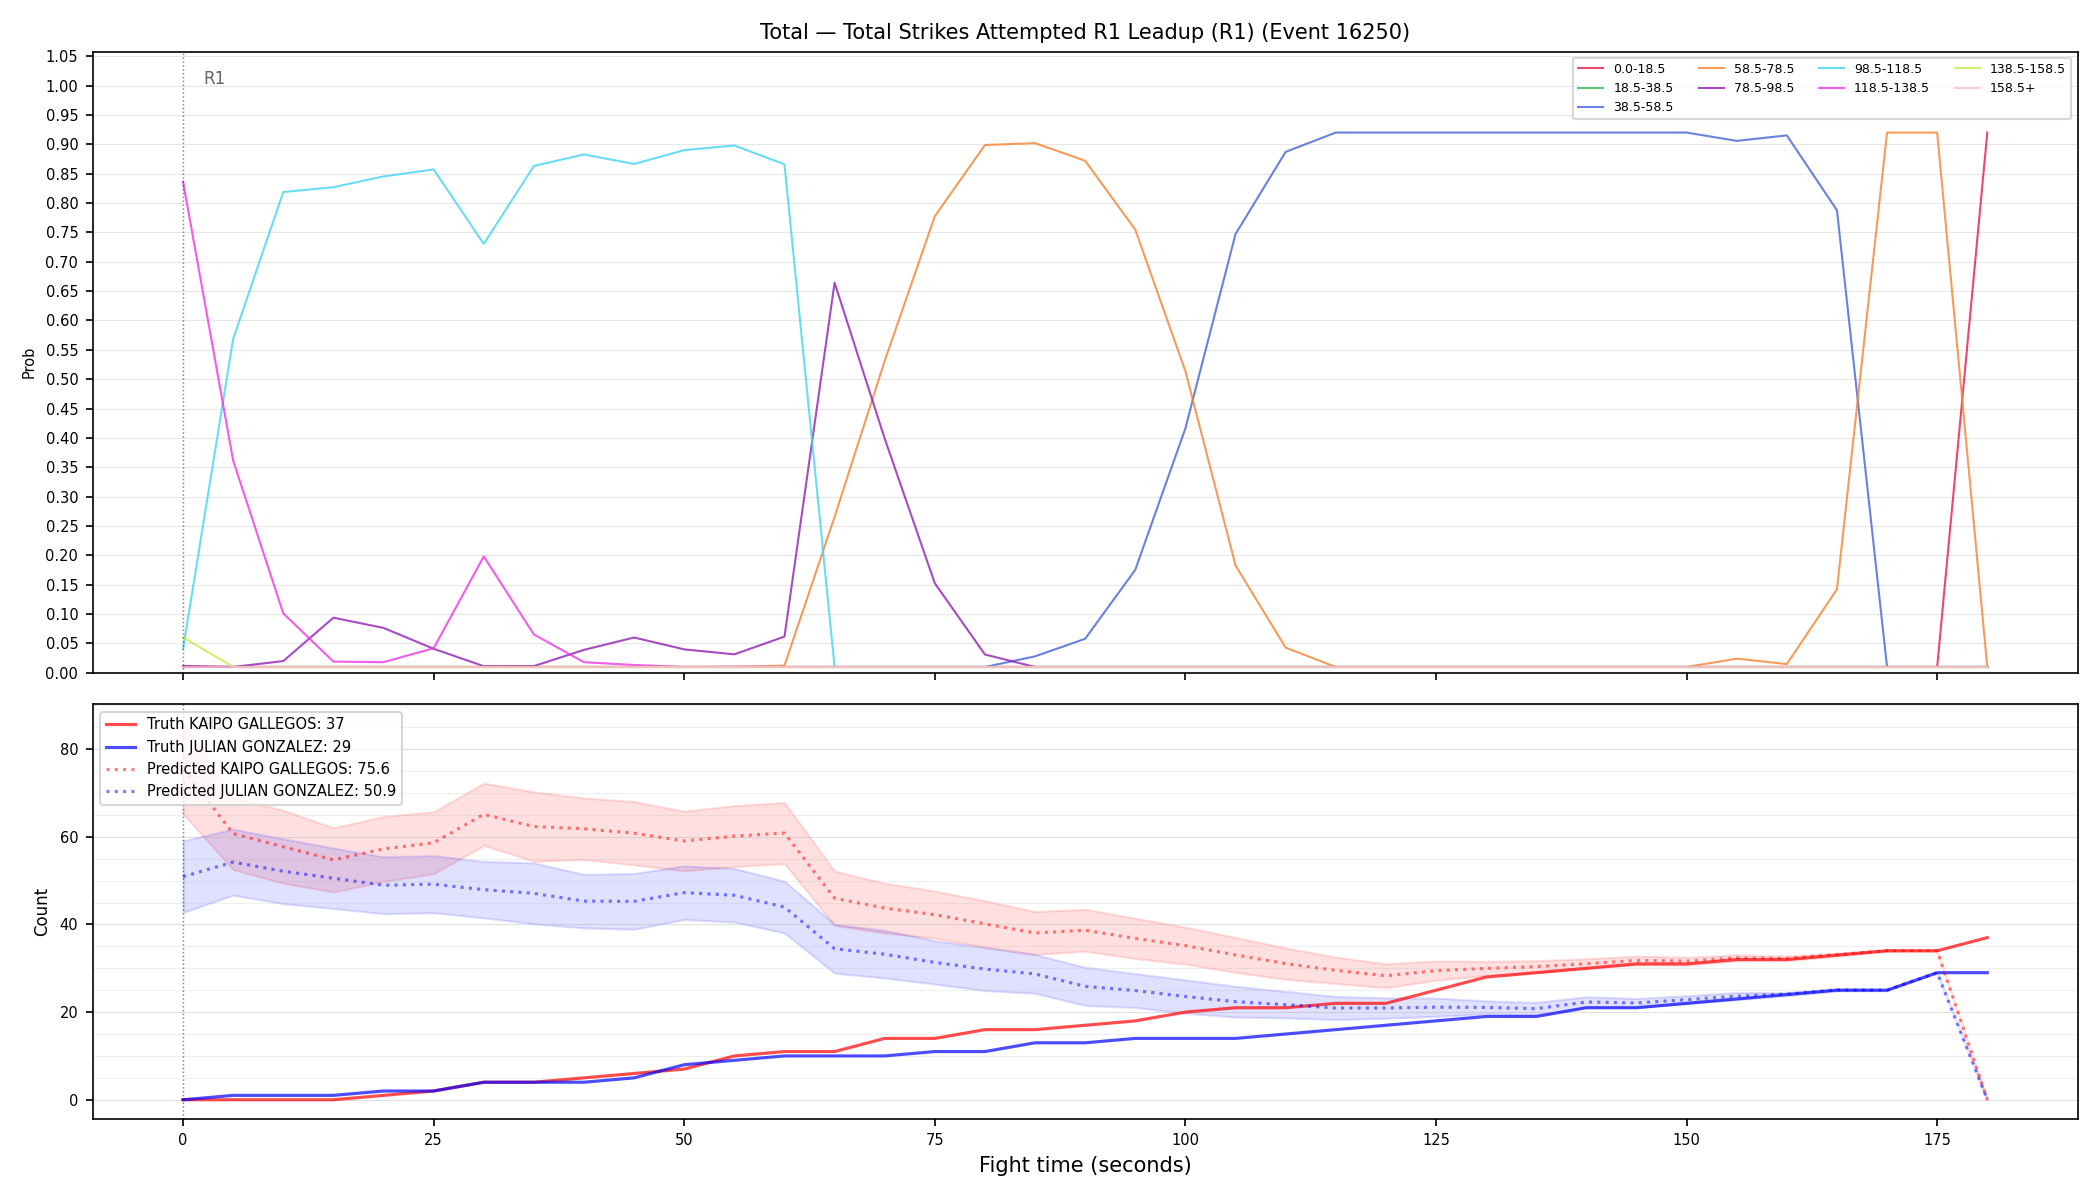The height and width of the screenshot is (1200, 2100).
Task: Click the "75" tick on the fight time axis
Action: (934, 1139)
